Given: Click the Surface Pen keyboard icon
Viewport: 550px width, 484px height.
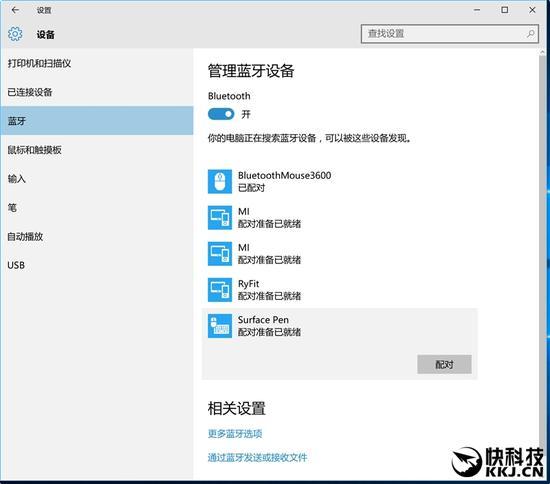Looking at the screenshot, I should pos(220,326).
